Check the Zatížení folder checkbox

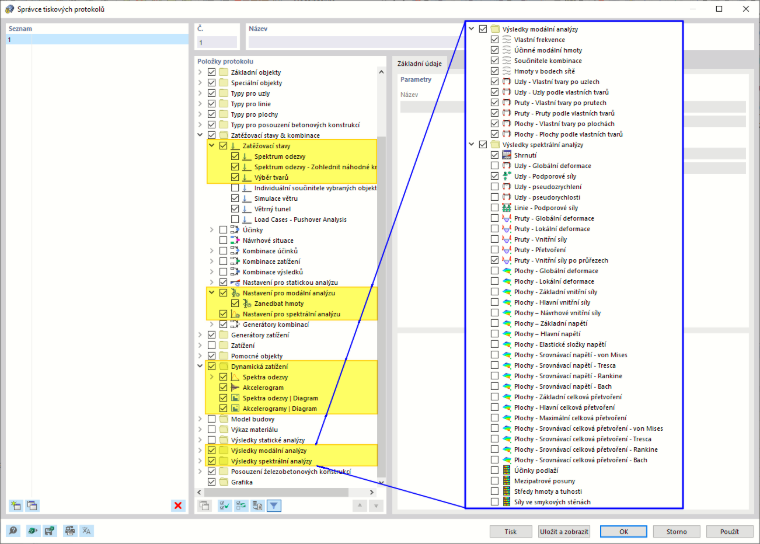click(212, 345)
